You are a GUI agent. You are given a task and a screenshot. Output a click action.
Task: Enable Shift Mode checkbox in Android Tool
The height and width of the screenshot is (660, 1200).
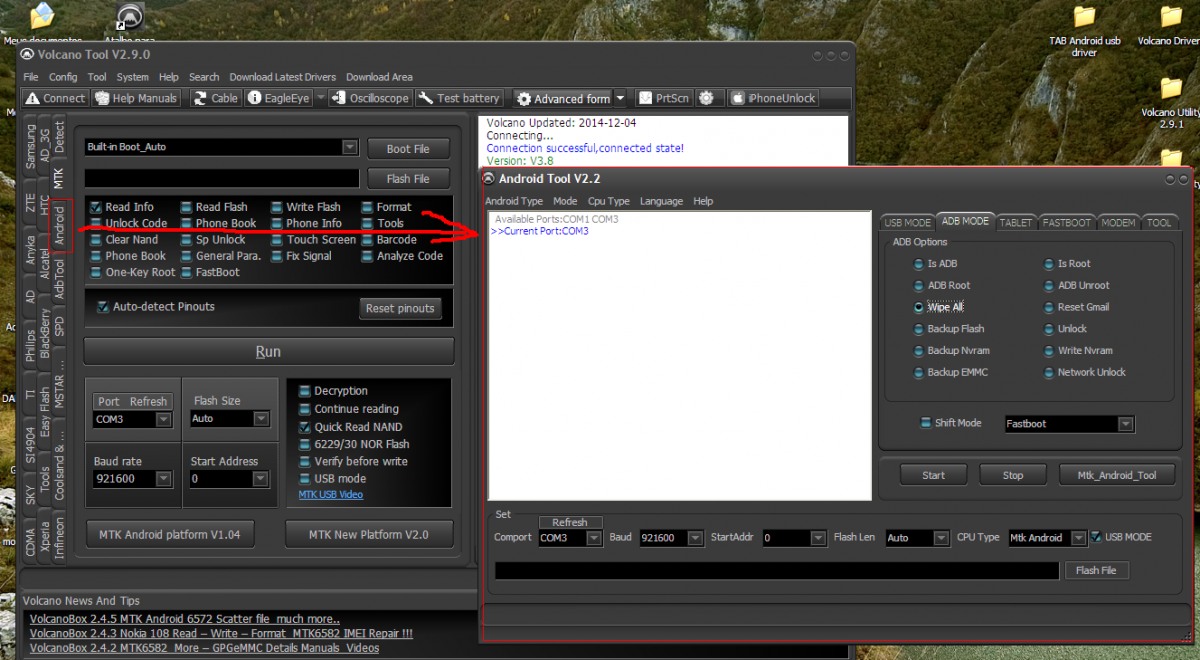pos(925,423)
